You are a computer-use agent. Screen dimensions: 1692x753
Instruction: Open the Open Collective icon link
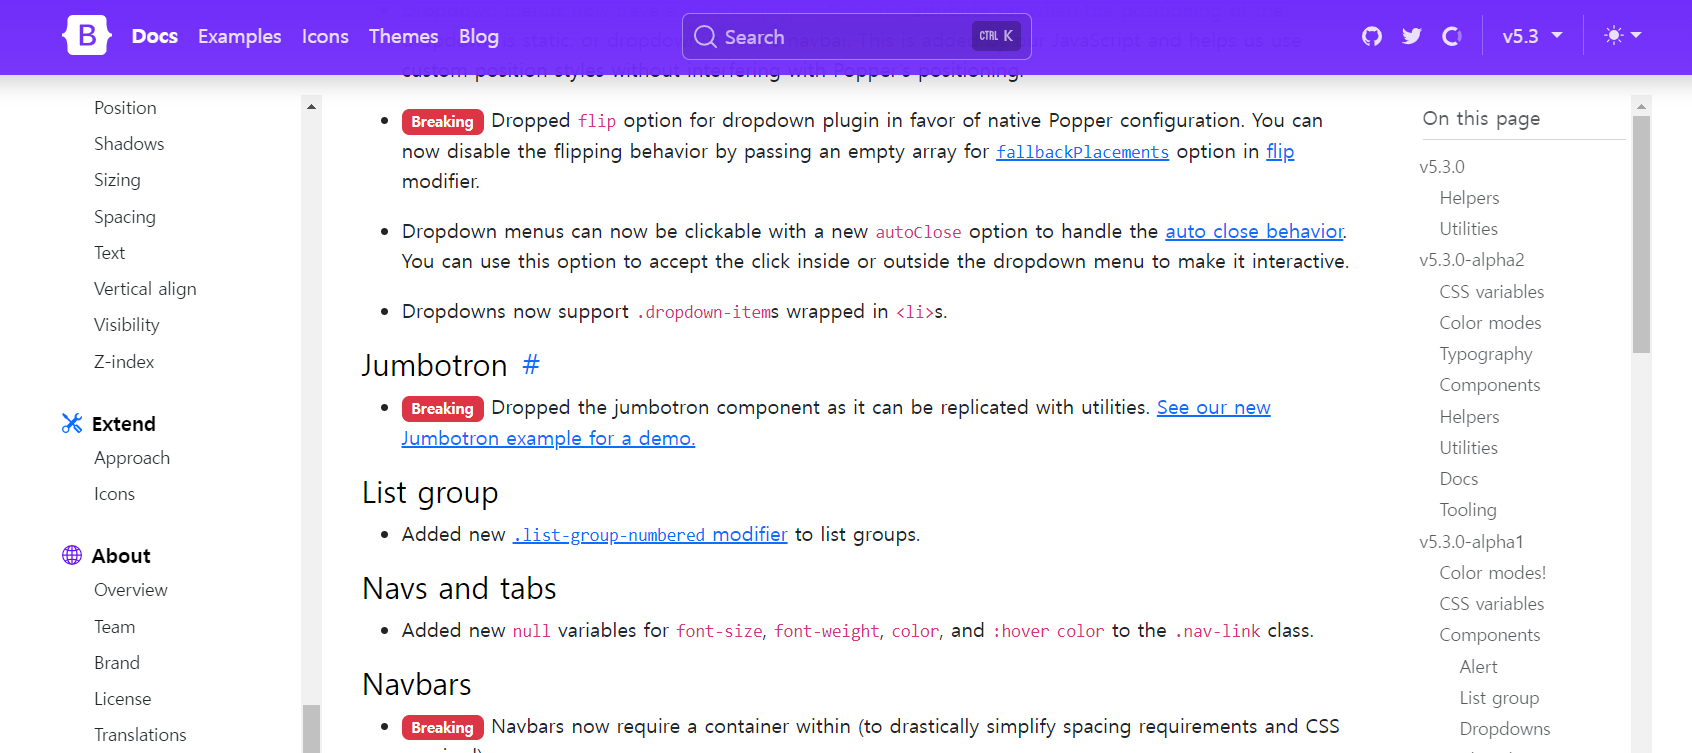[x=1452, y=36]
